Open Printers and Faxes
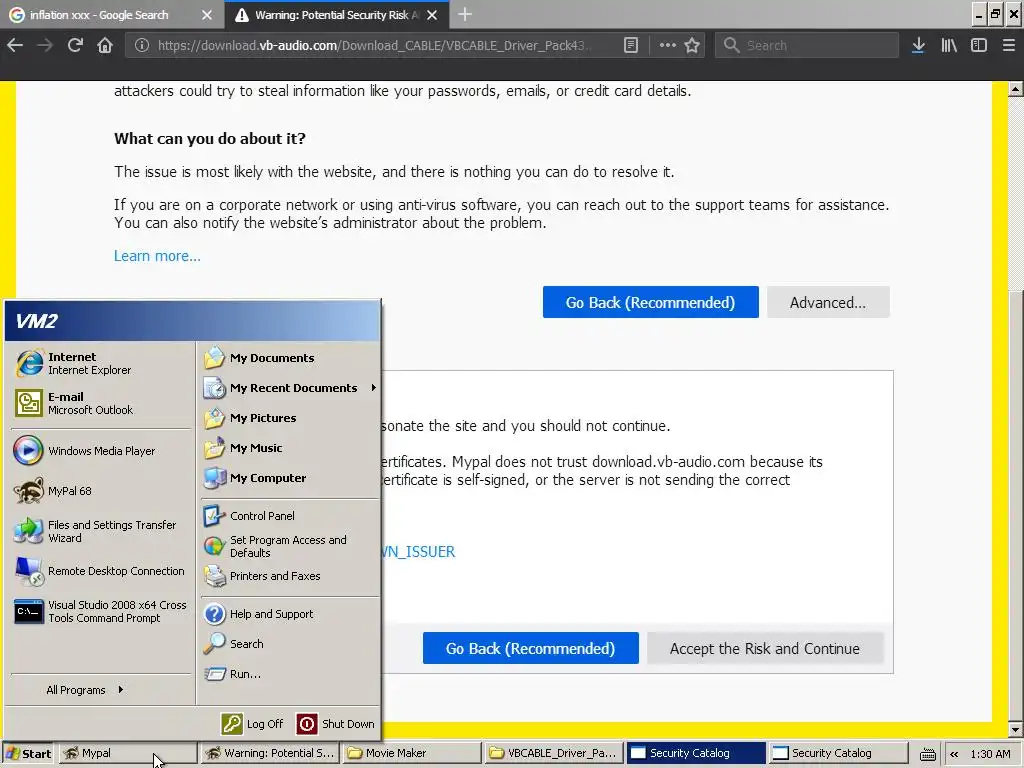 click(x=290, y=576)
